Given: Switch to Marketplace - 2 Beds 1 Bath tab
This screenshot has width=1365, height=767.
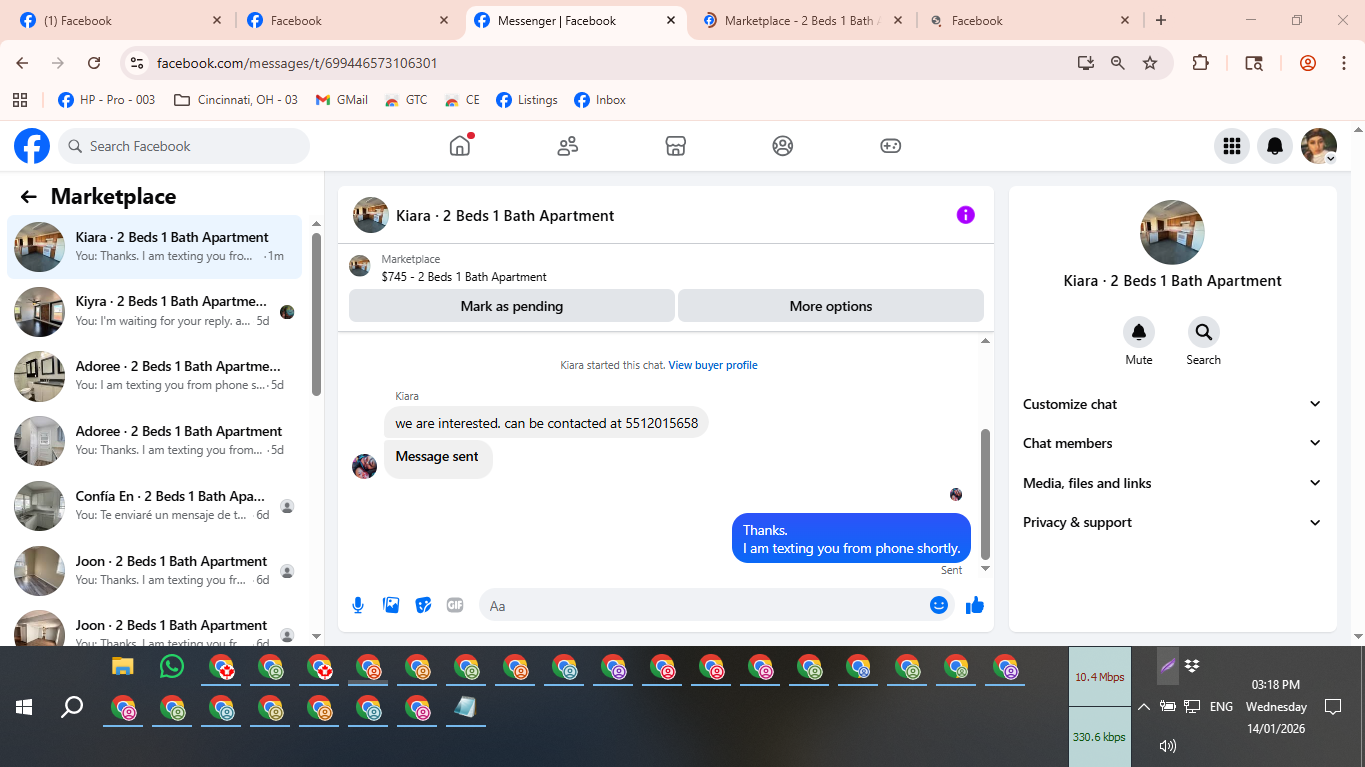Looking at the screenshot, I should [803, 20].
